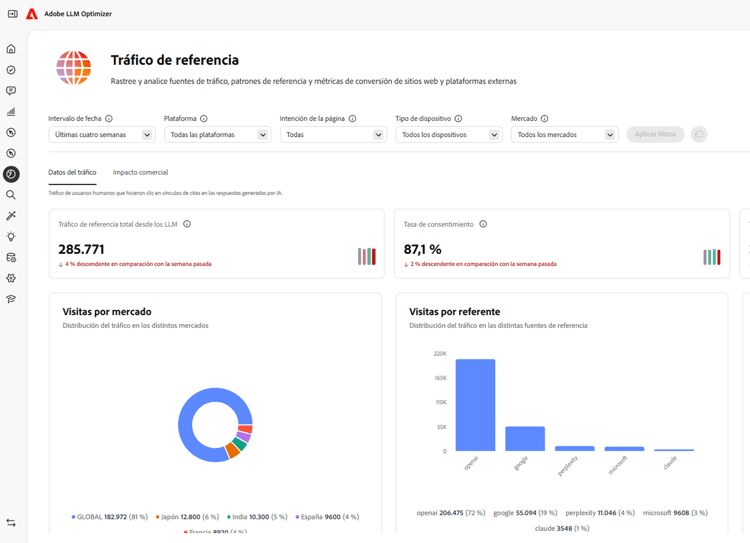Click the google 55.094 legend entry
Image resolution: width=750 pixels, height=543 pixels.
[525, 513]
